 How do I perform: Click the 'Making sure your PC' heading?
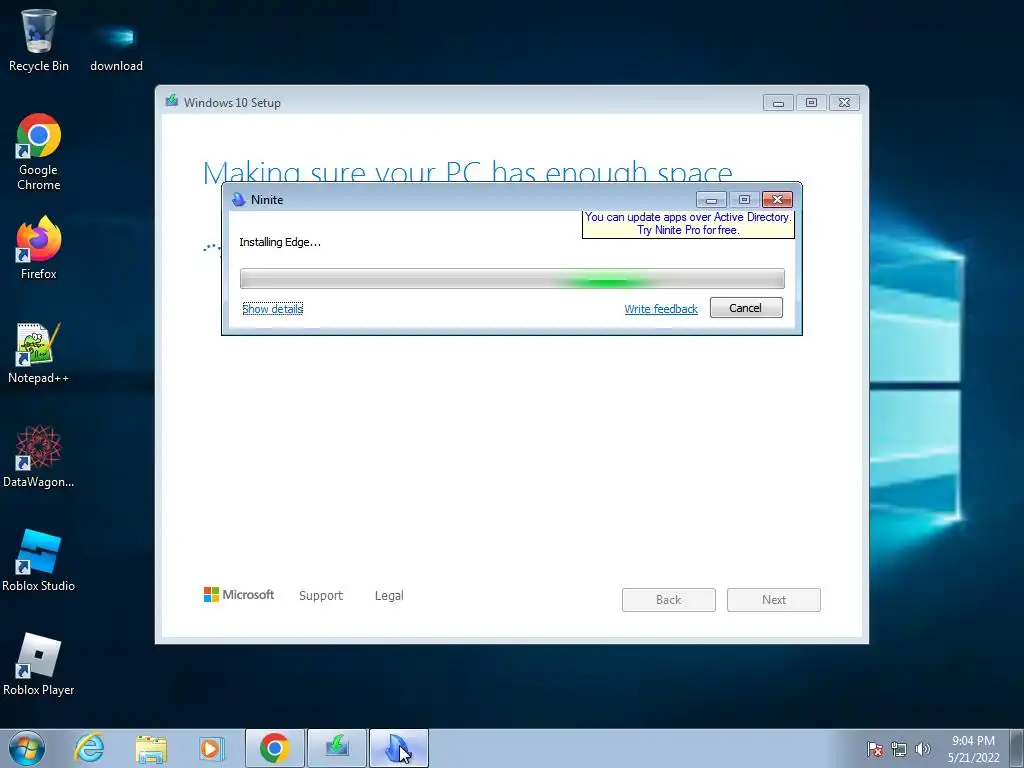pos(468,171)
